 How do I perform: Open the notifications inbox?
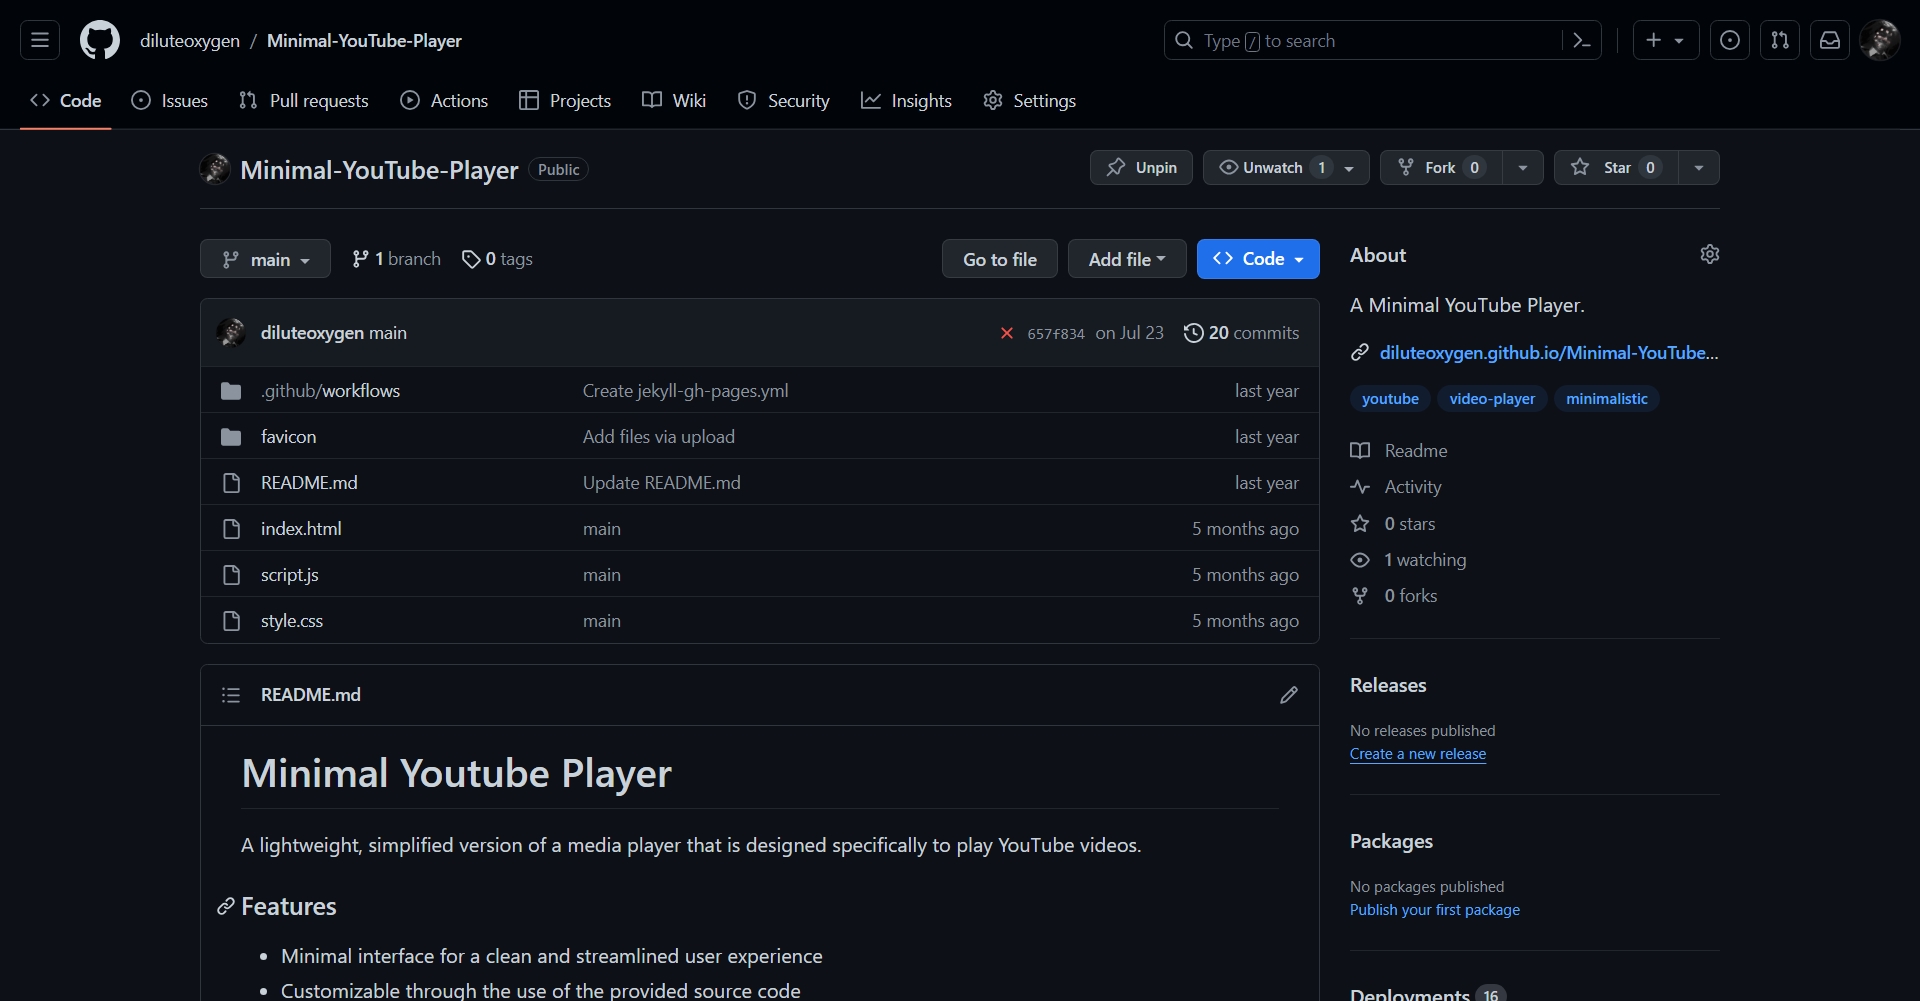1830,40
